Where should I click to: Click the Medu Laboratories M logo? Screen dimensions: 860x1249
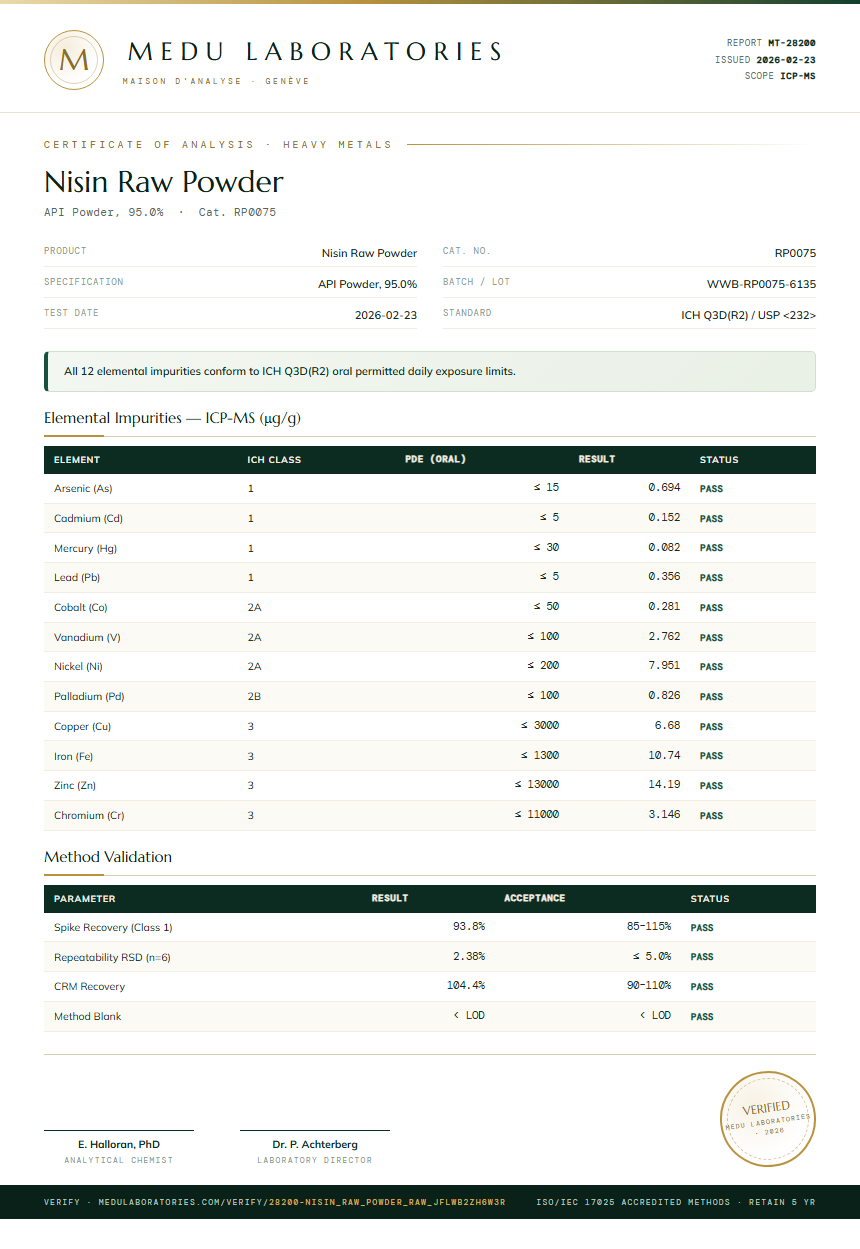[x=74, y=60]
